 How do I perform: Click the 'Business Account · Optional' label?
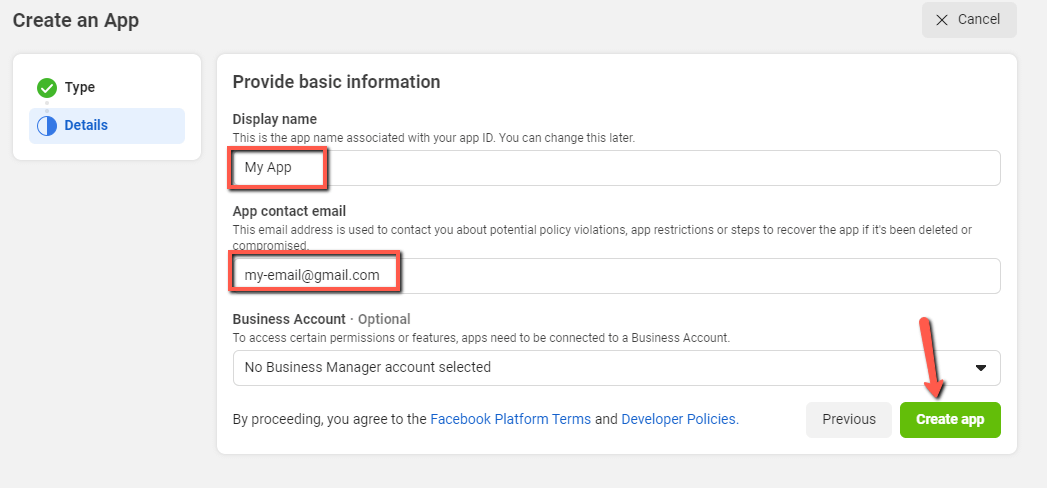pos(321,319)
